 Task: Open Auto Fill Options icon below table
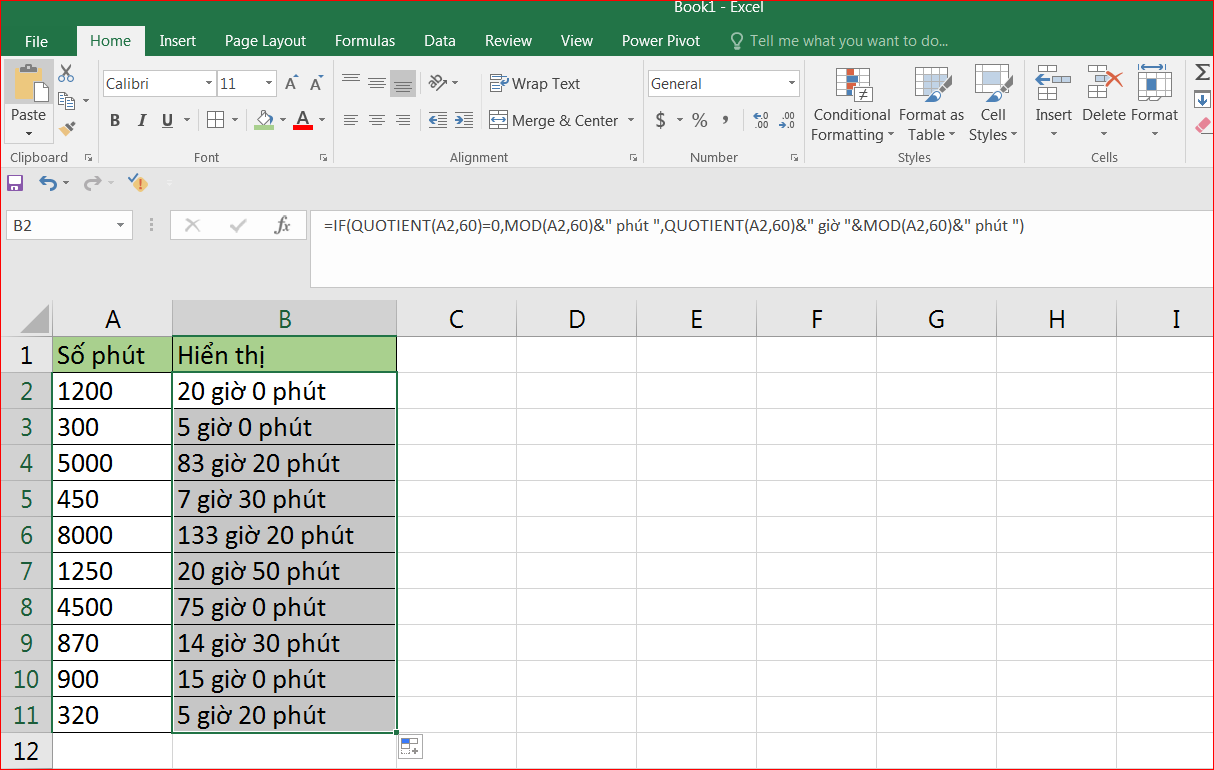410,746
